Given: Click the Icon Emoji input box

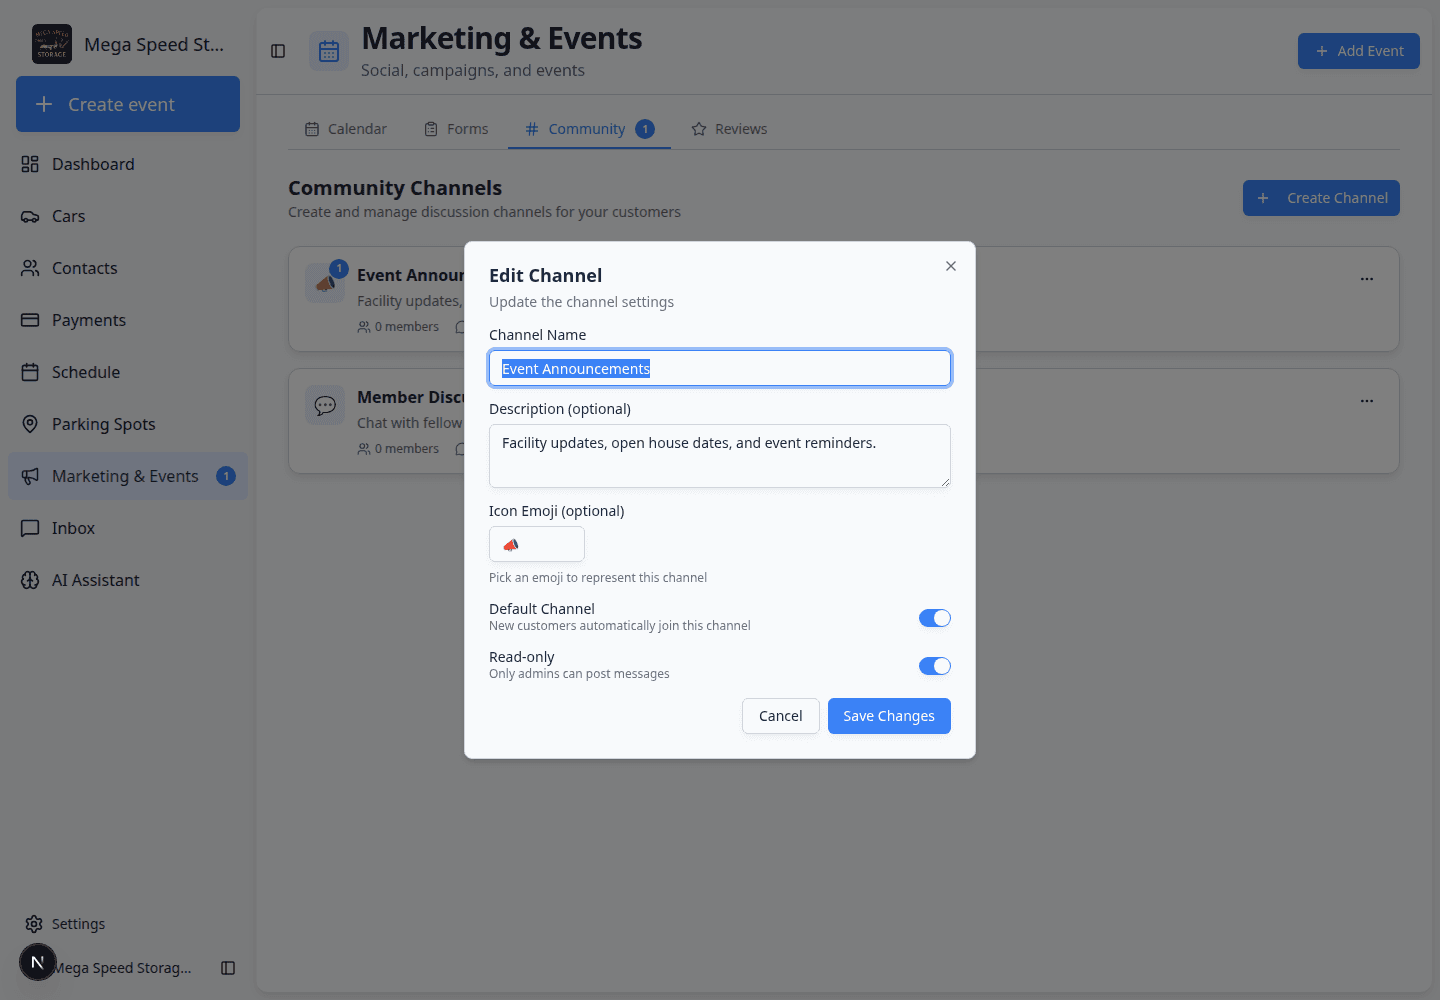Looking at the screenshot, I should point(537,544).
